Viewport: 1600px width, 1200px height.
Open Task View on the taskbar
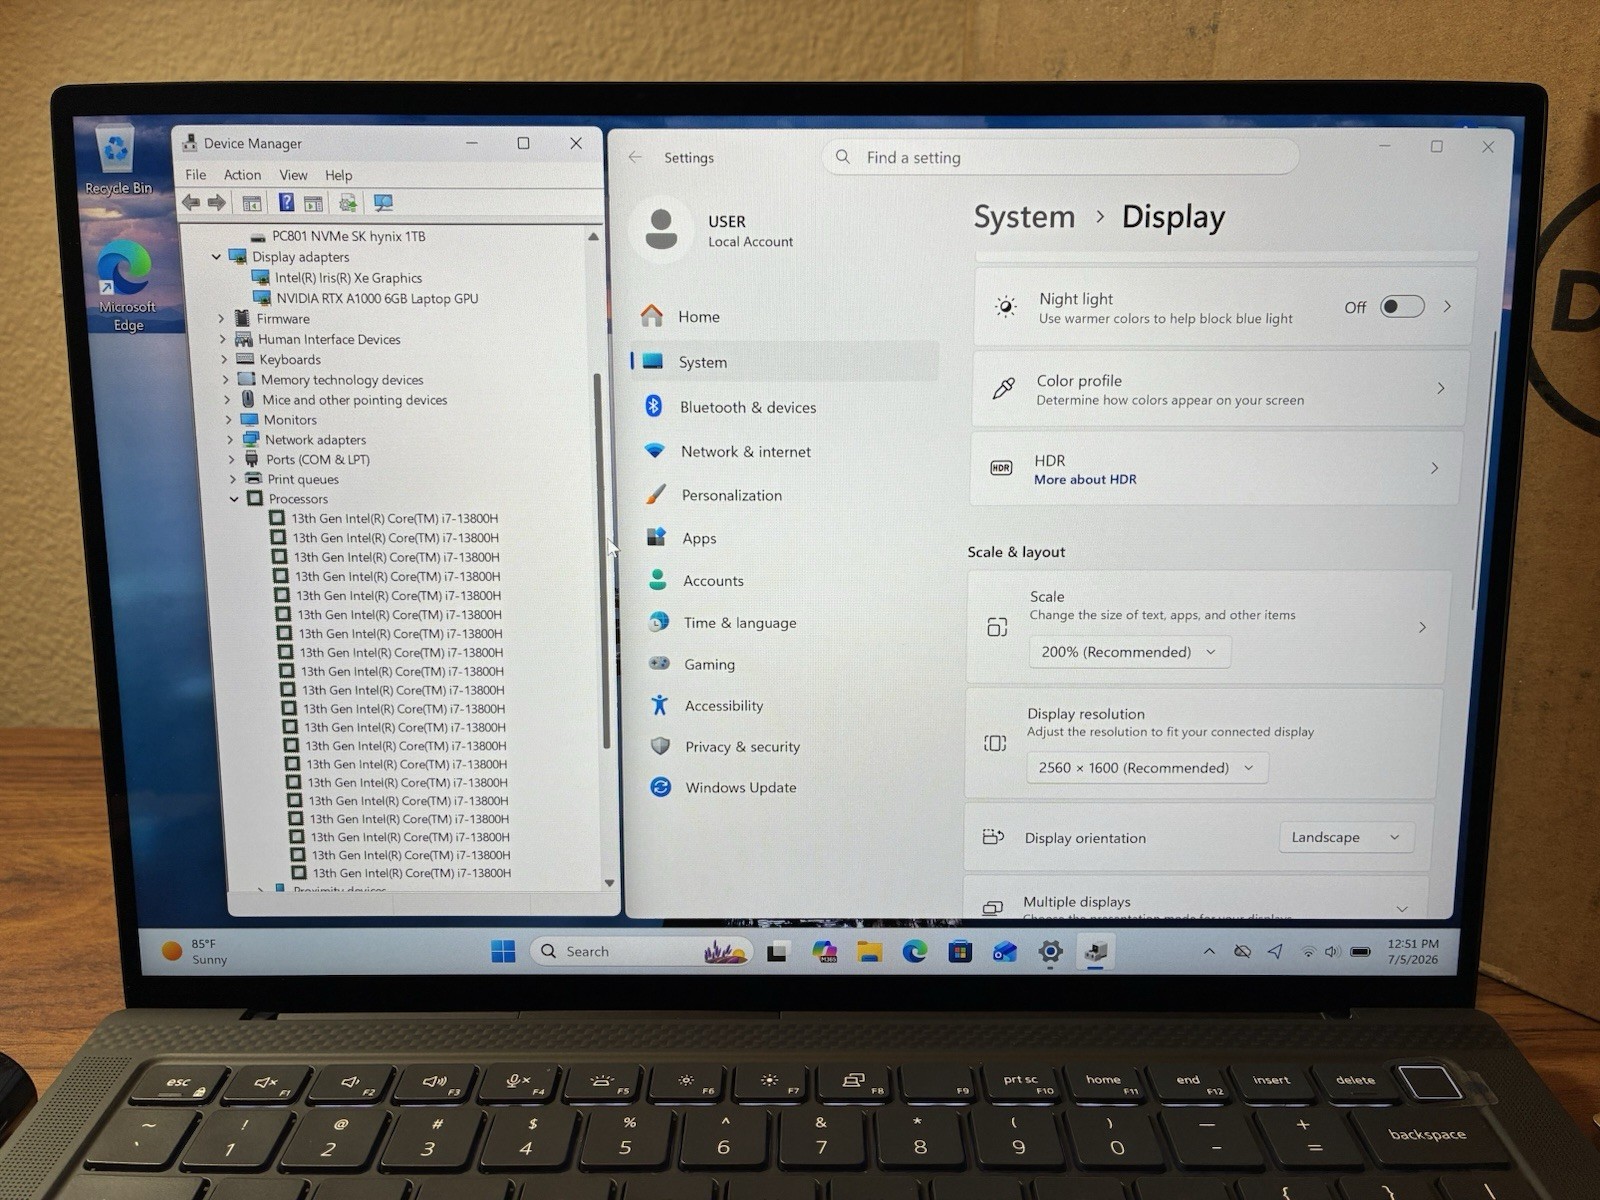tap(778, 952)
